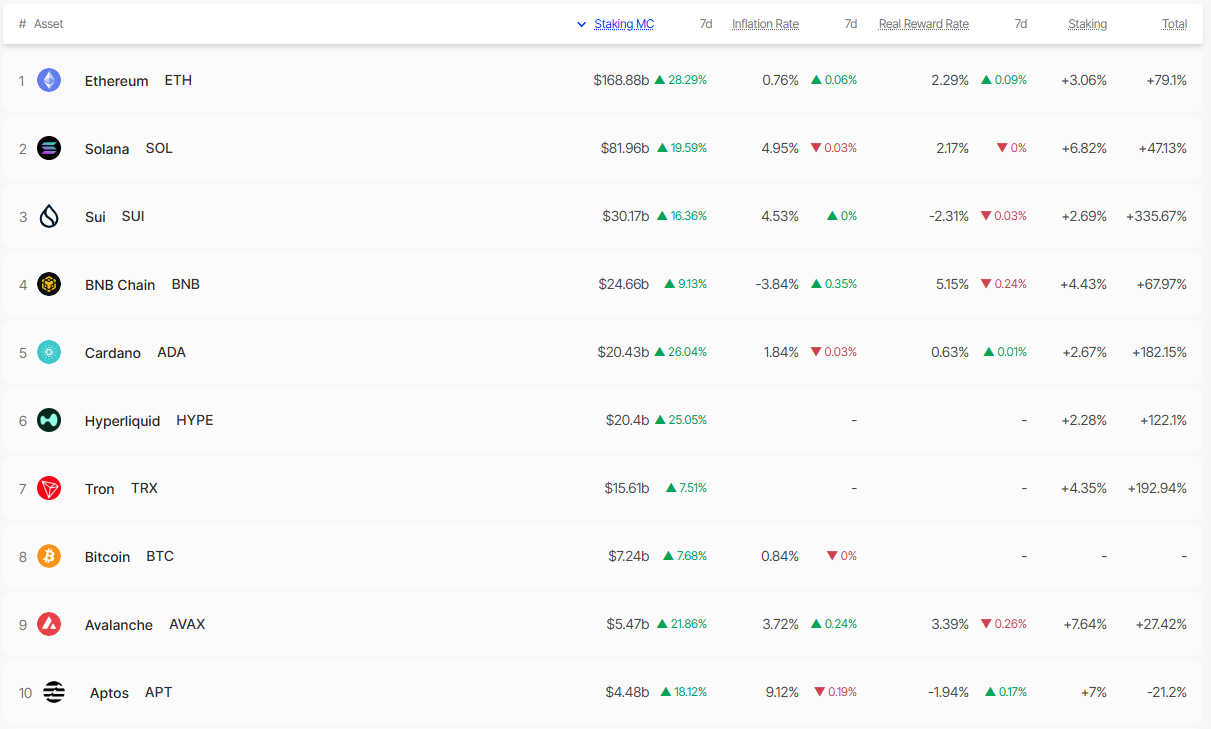This screenshot has width=1211, height=729.
Task: Sort by Total column header
Action: point(1174,24)
